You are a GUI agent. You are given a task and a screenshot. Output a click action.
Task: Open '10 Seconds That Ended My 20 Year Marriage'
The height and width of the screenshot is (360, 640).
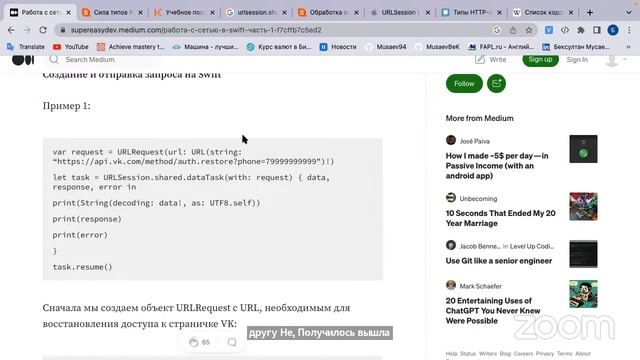click(500, 218)
